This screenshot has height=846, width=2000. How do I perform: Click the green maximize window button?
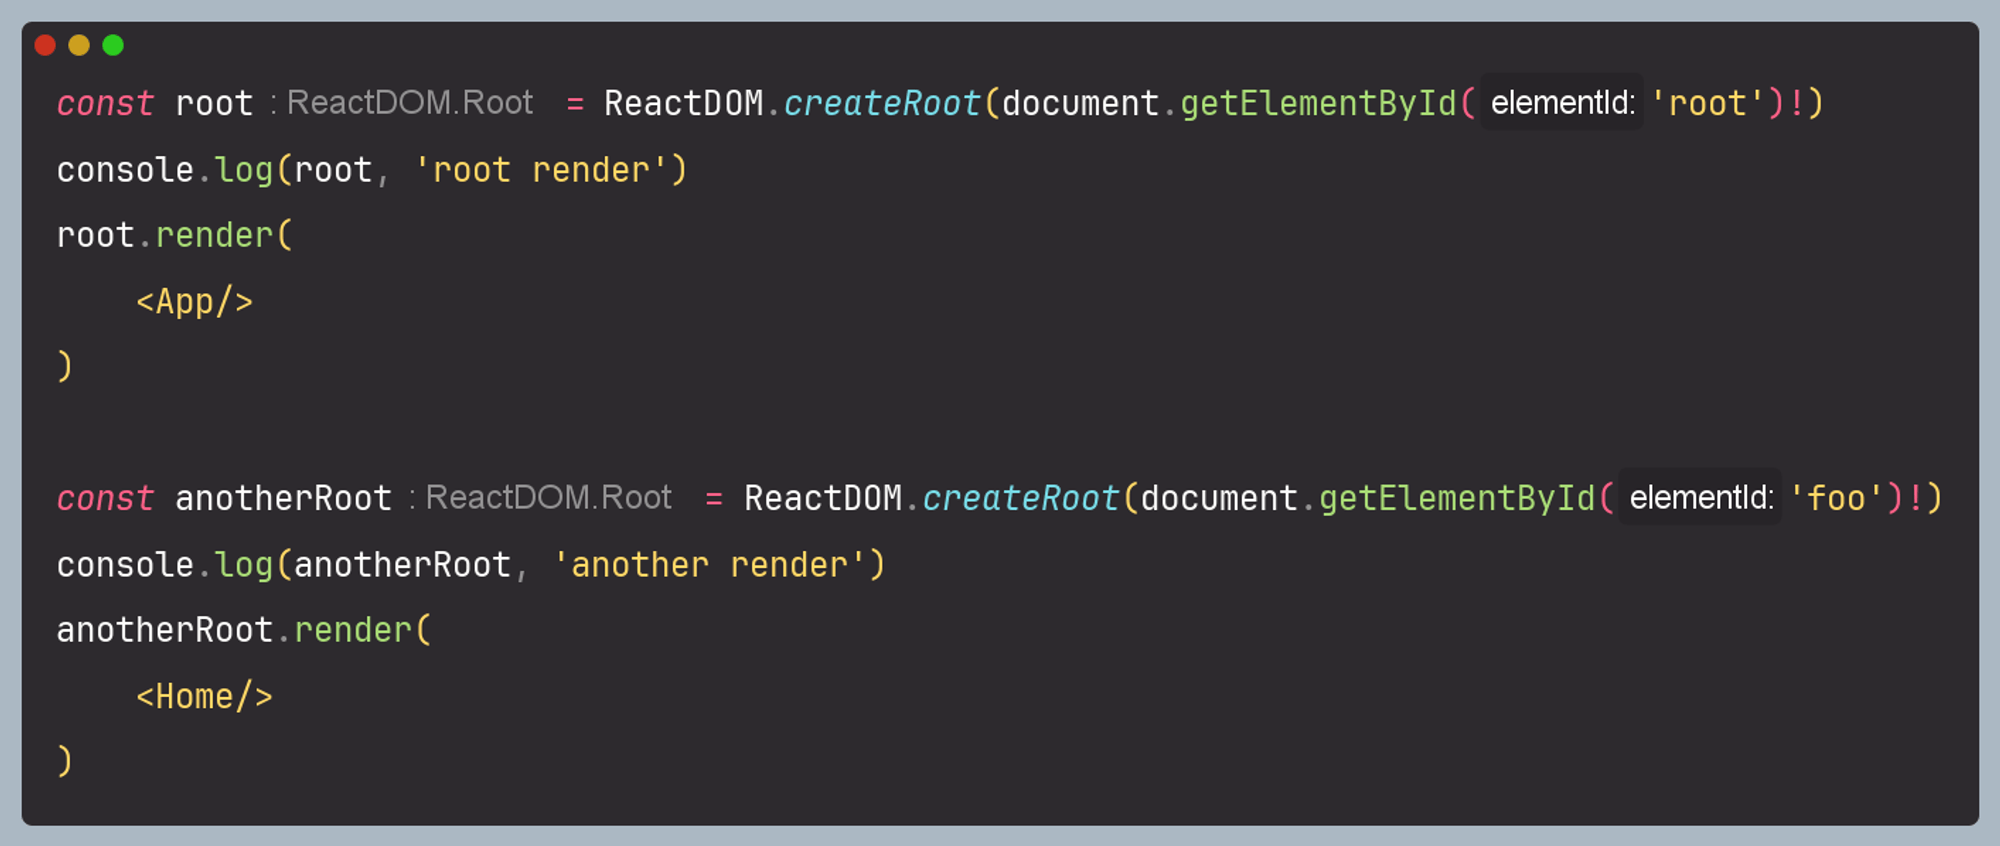coord(113,45)
